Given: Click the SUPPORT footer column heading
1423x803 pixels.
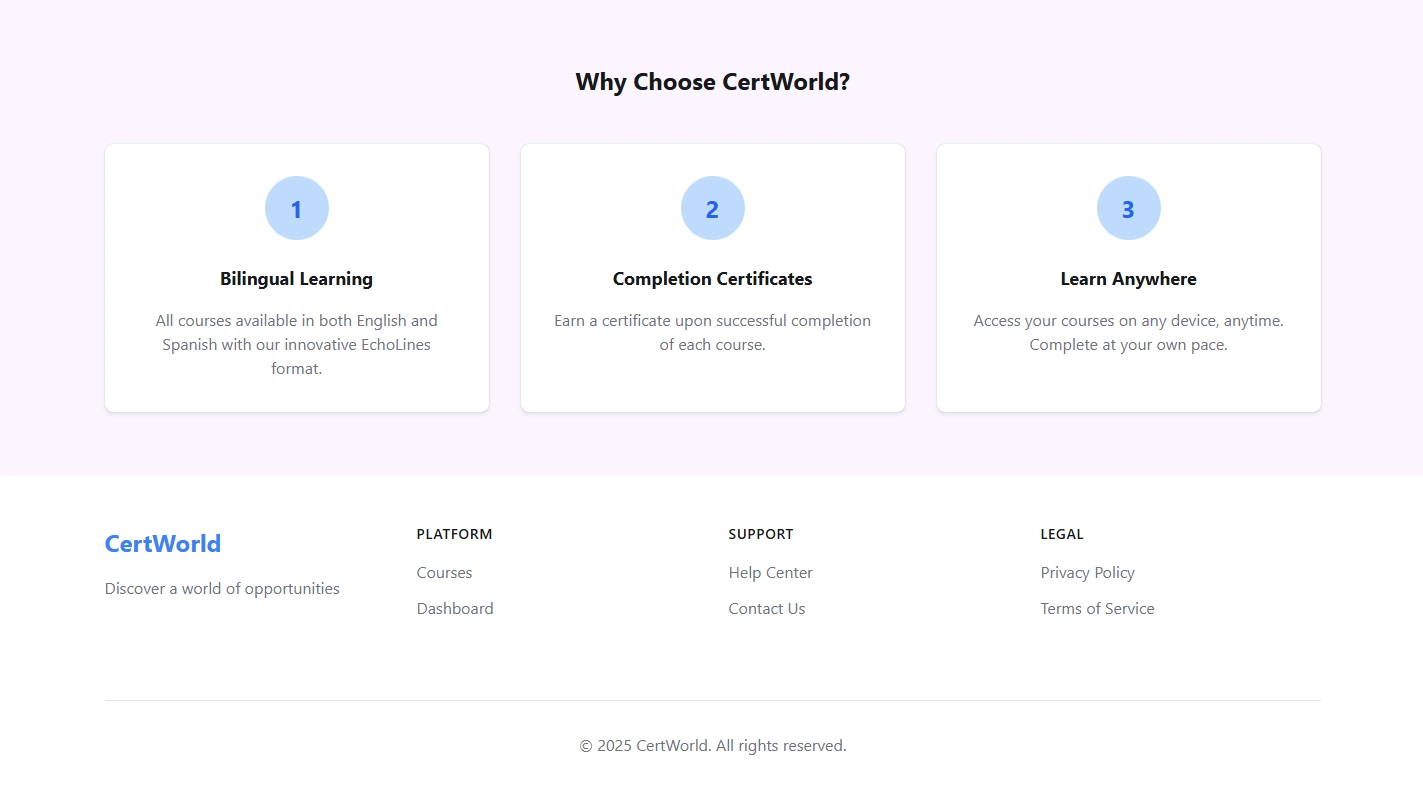Looking at the screenshot, I should point(760,534).
